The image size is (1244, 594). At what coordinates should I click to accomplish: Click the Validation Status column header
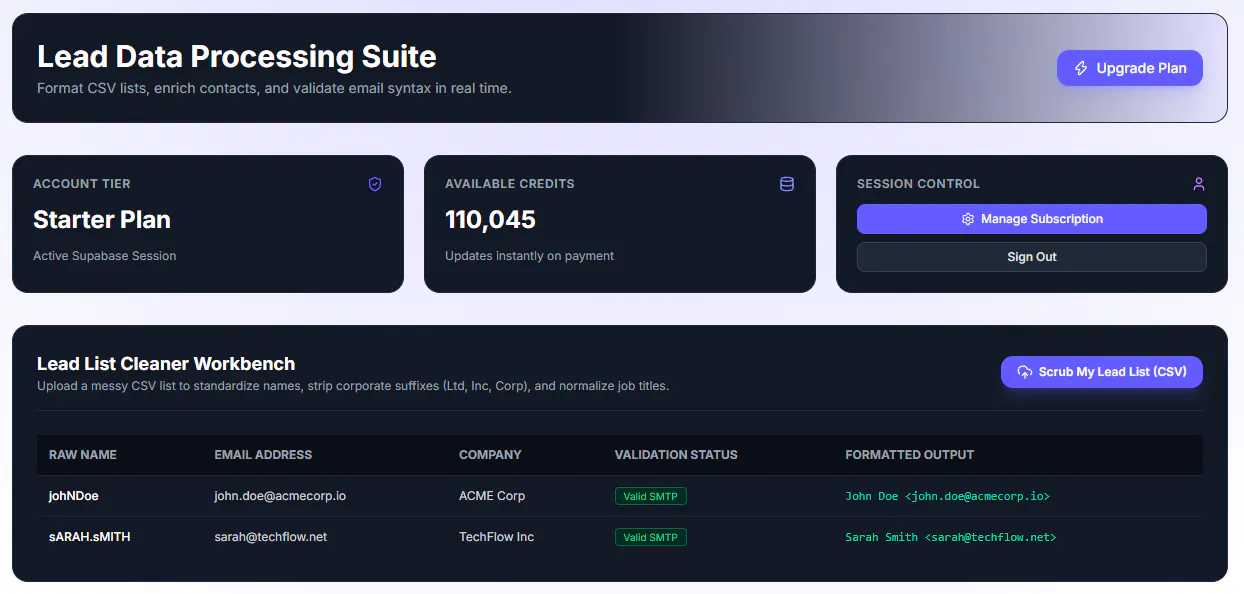click(676, 455)
